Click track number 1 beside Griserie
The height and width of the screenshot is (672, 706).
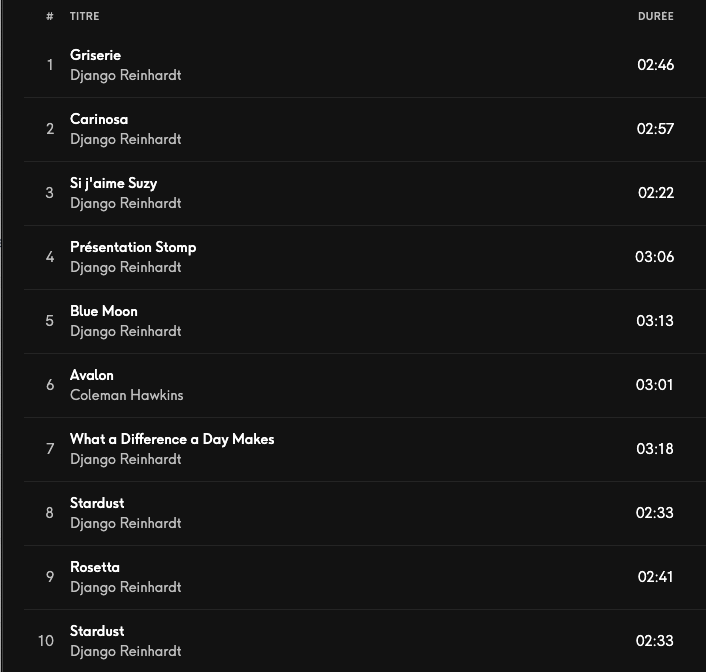tap(50, 65)
